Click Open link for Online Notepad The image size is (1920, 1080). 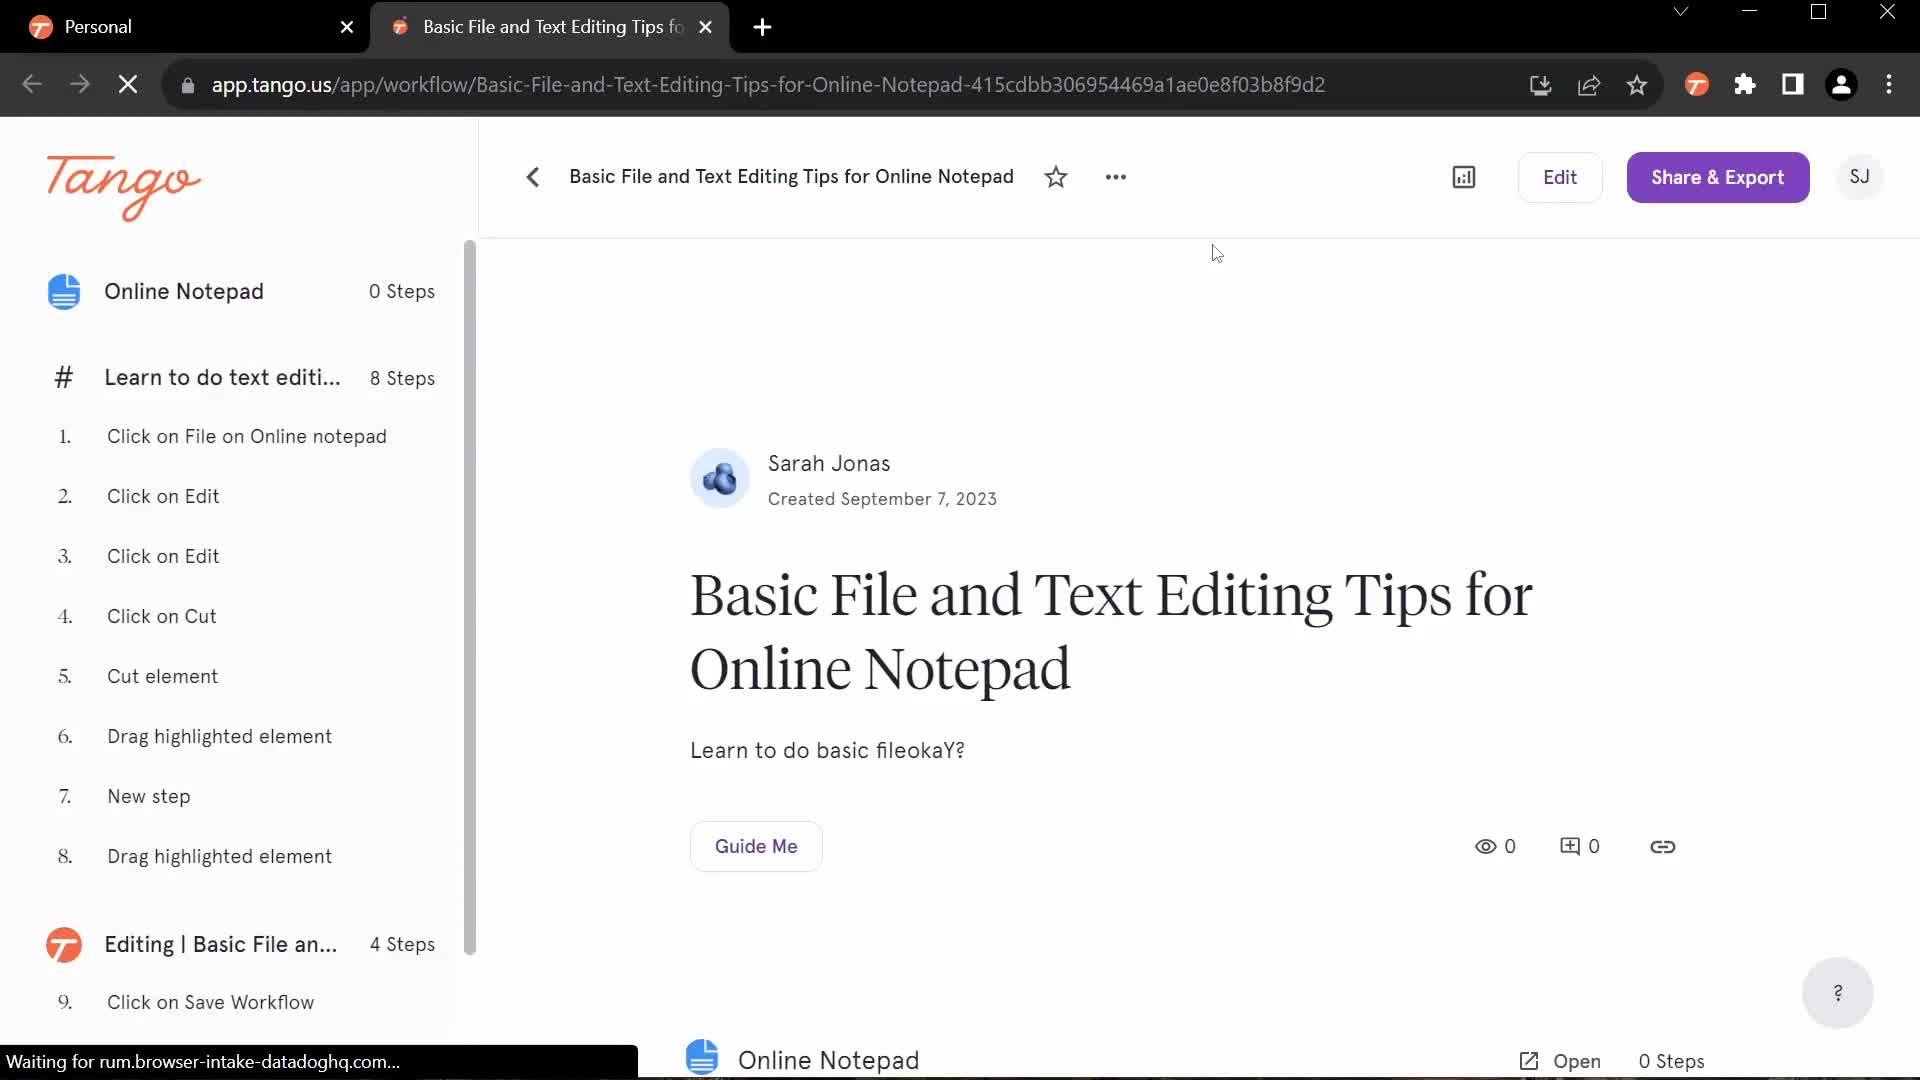click(1560, 1061)
